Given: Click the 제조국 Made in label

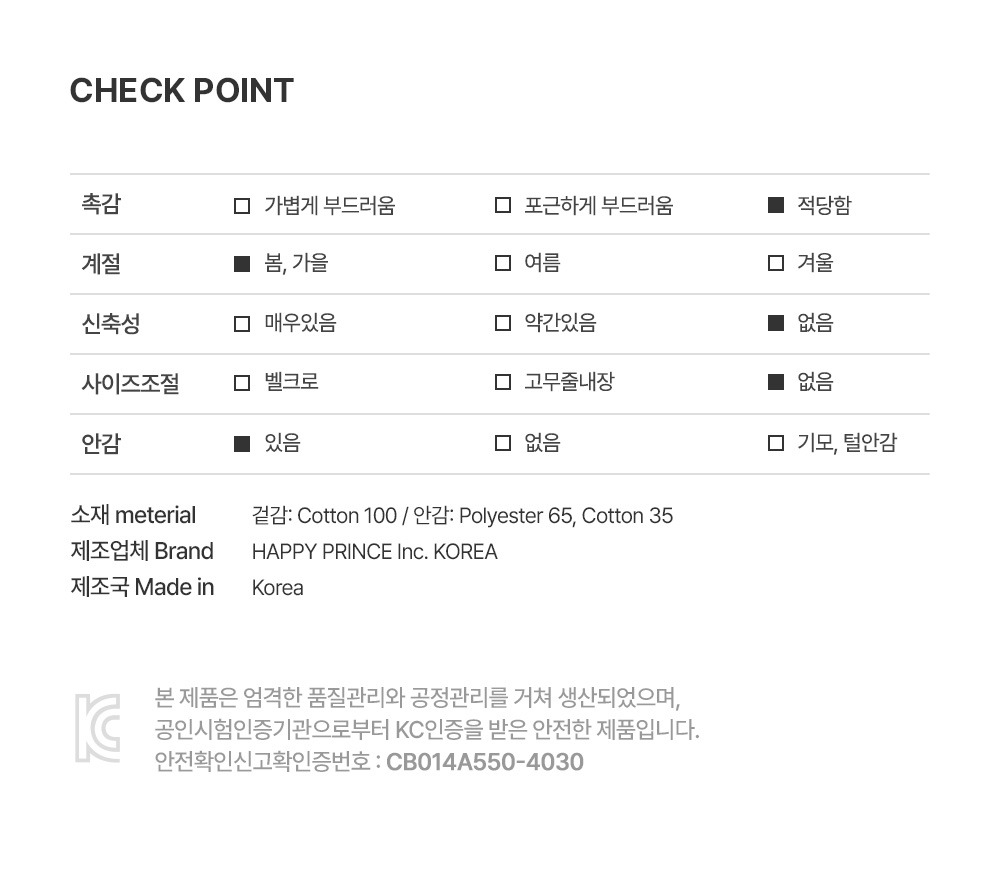Looking at the screenshot, I should click(x=142, y=587).
